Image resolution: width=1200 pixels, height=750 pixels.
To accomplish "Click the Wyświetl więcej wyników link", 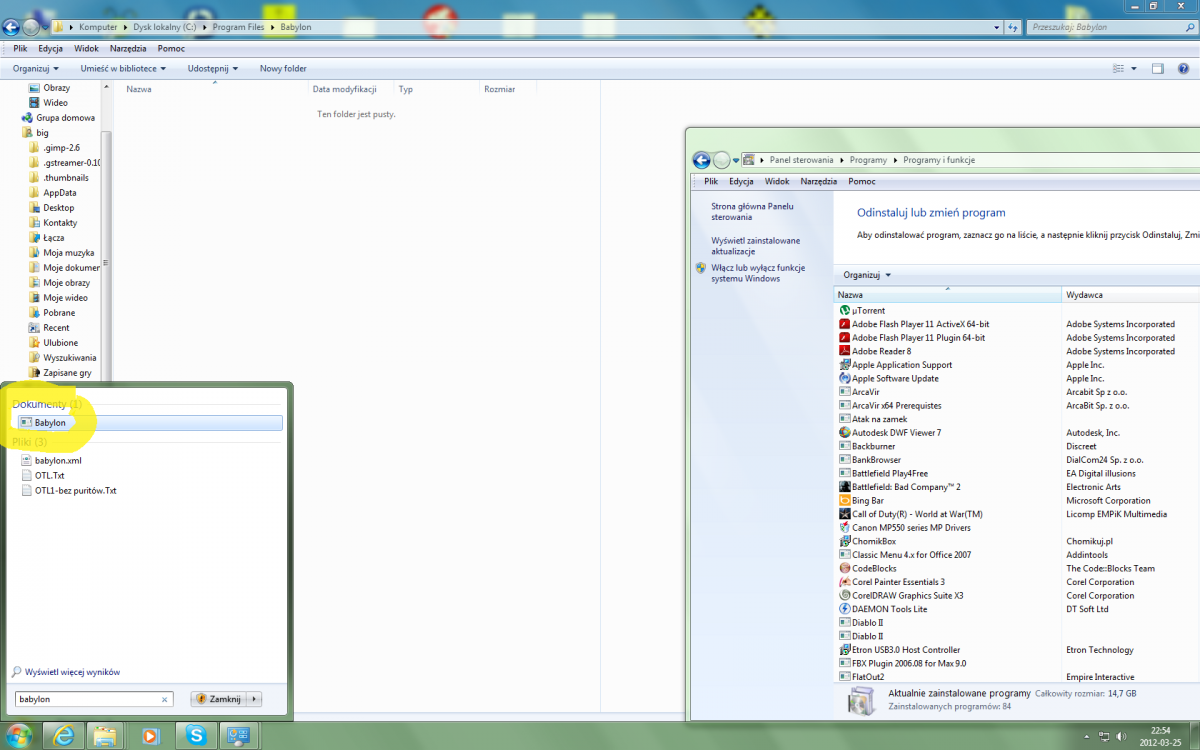I will tap(72, 672).
